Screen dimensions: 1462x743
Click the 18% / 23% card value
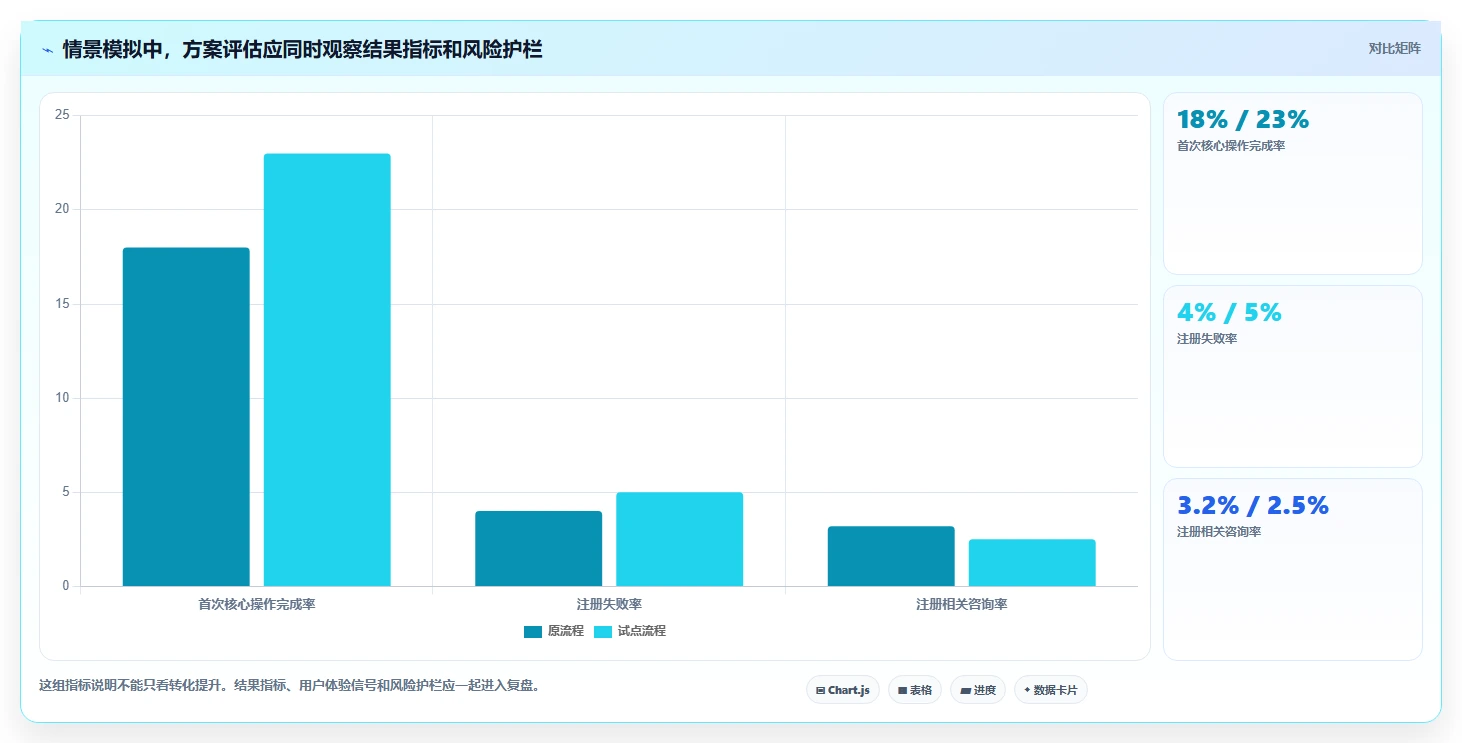1242,120
